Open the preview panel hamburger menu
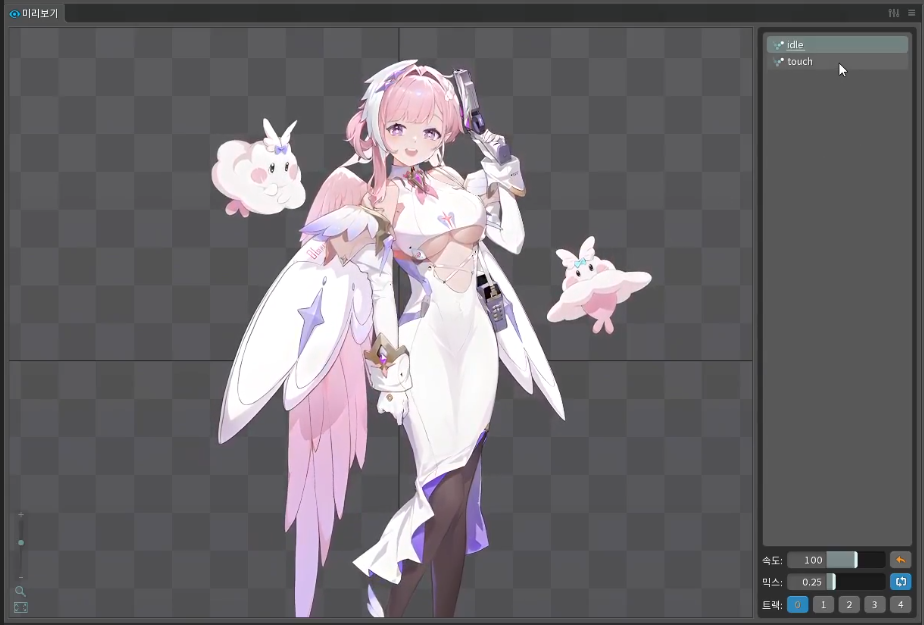Image resolution: width=924 pixels, height=625 pixels. tap(912, 13)
